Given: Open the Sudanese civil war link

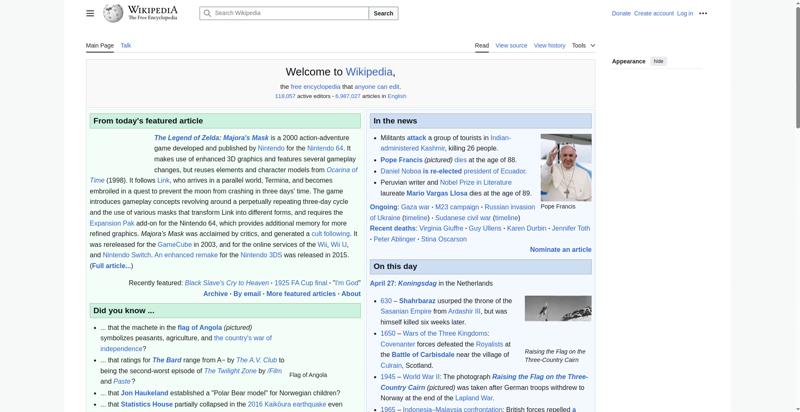Looking at the screenshot, I should (x=463, y=218).
